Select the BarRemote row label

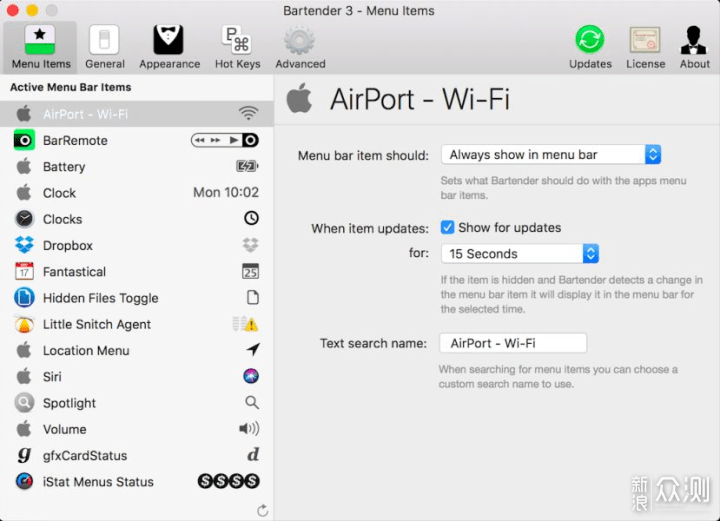[75, 140]
